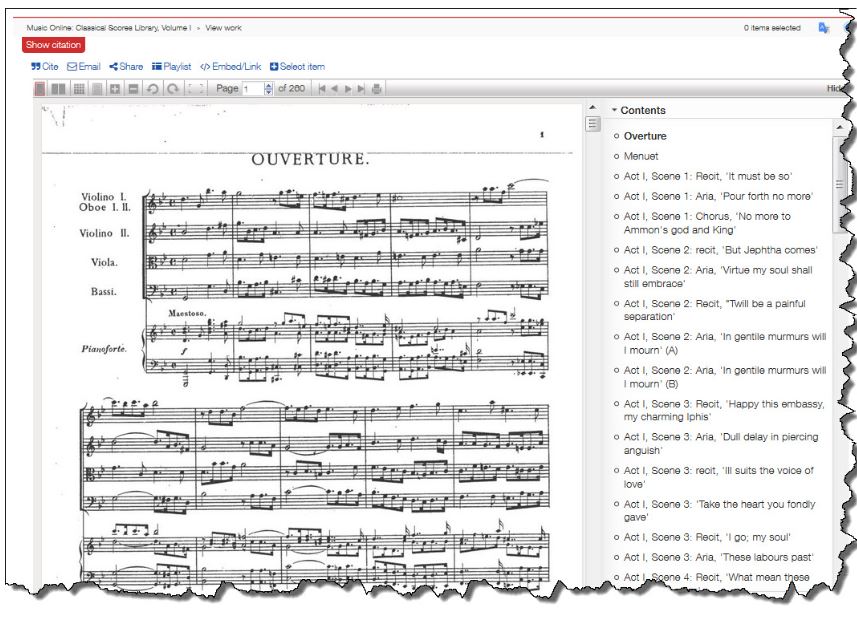Image resolution: width=857 pixels, height=622 pixels.
Task: Switch to two-page spread view
Action: coord(58,92)
